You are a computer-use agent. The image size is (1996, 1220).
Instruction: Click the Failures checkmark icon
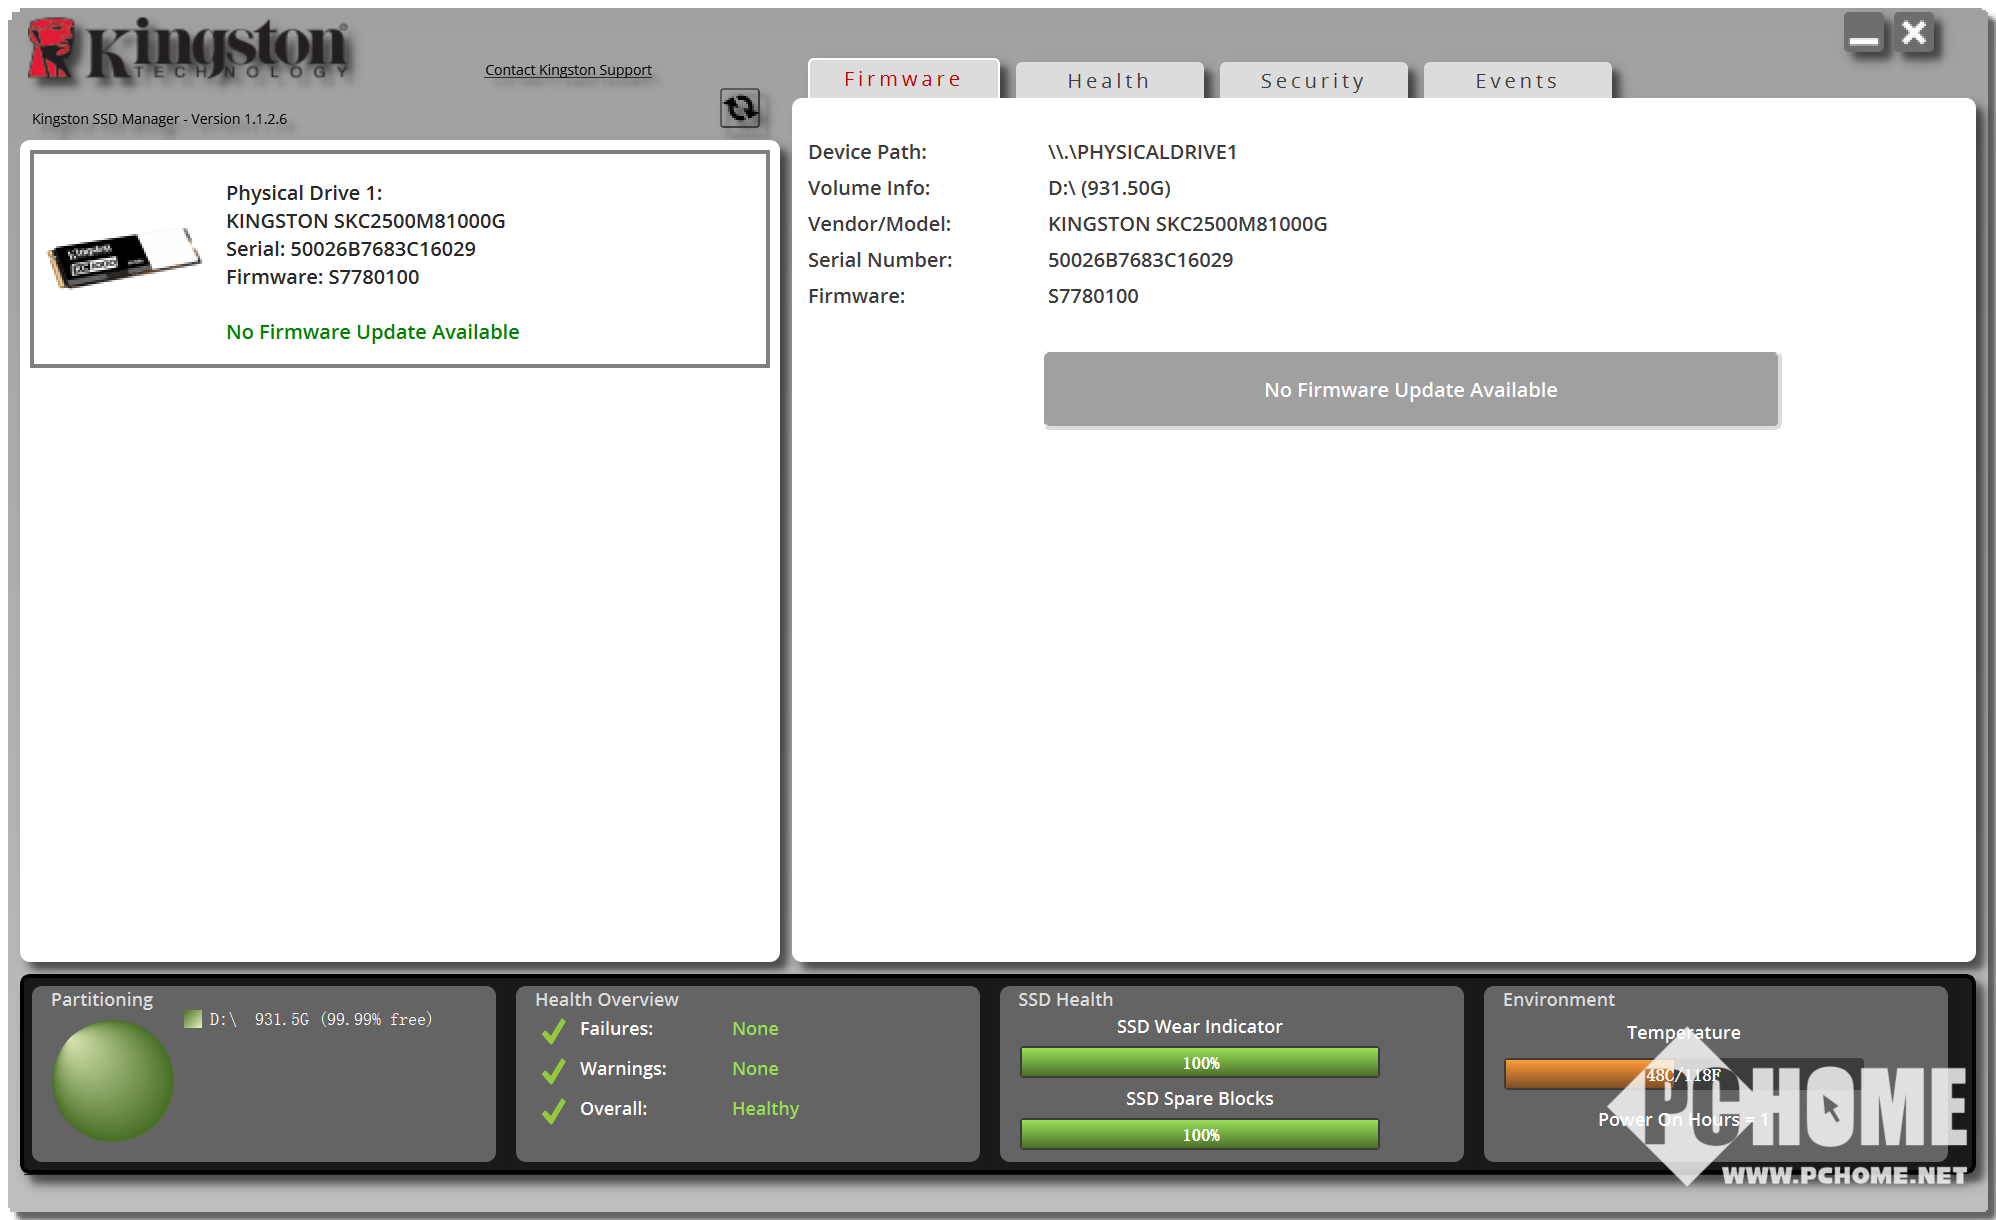553,1031
